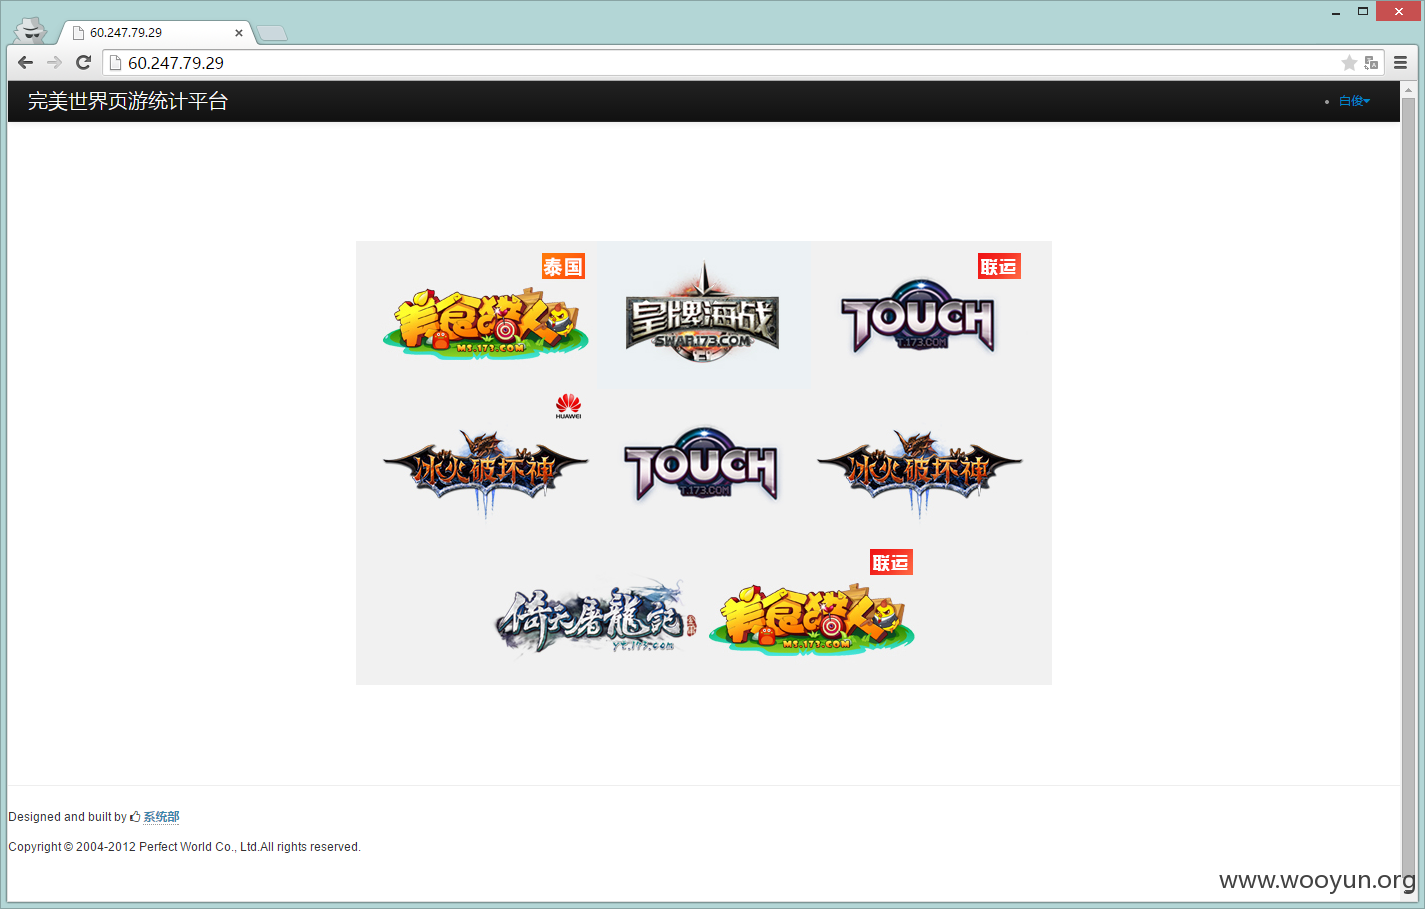1425x909 pixels.
Task: Select the 60.247.79.29 browser tab
Action: [155, 33]
